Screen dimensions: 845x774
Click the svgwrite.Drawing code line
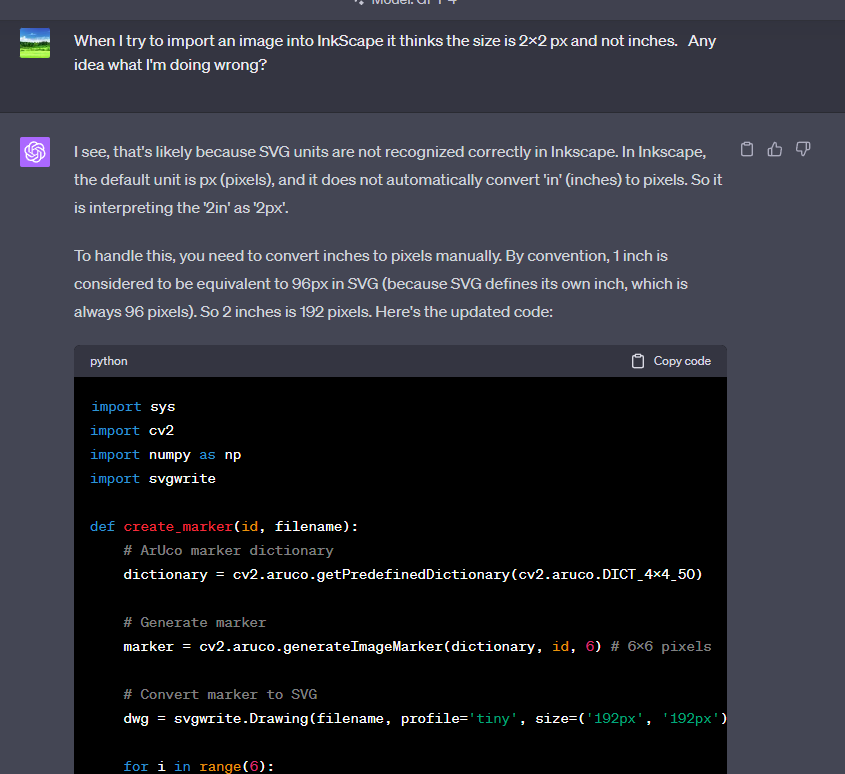pyautogui.click(x=420, y=719)
